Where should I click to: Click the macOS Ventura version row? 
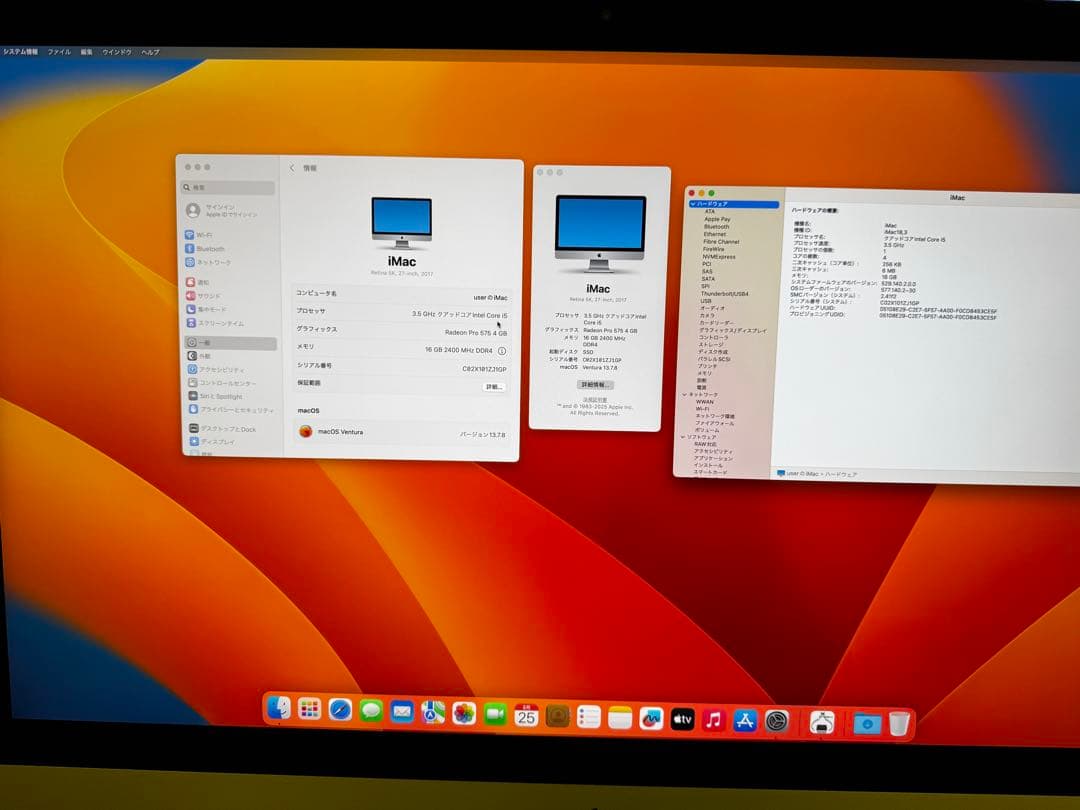click(404, 433)
